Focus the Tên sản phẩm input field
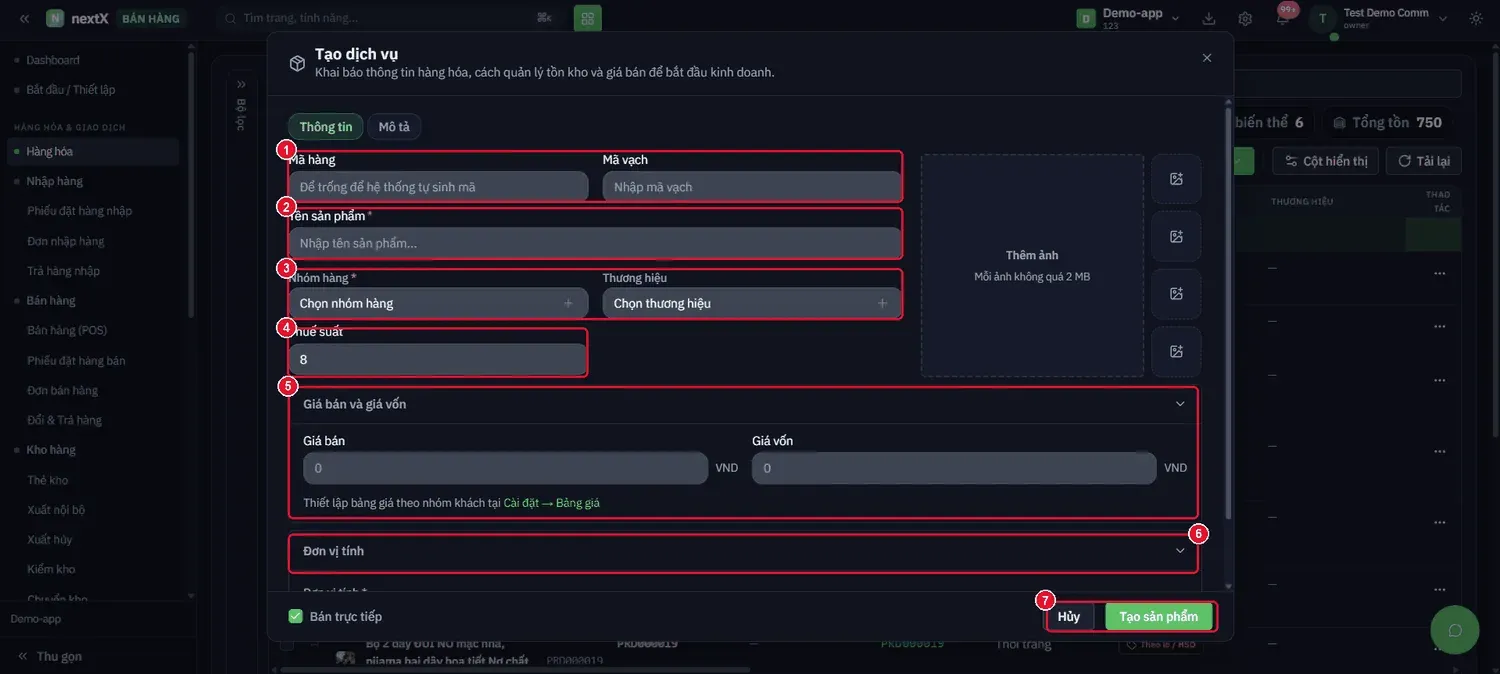 point(595,243)
